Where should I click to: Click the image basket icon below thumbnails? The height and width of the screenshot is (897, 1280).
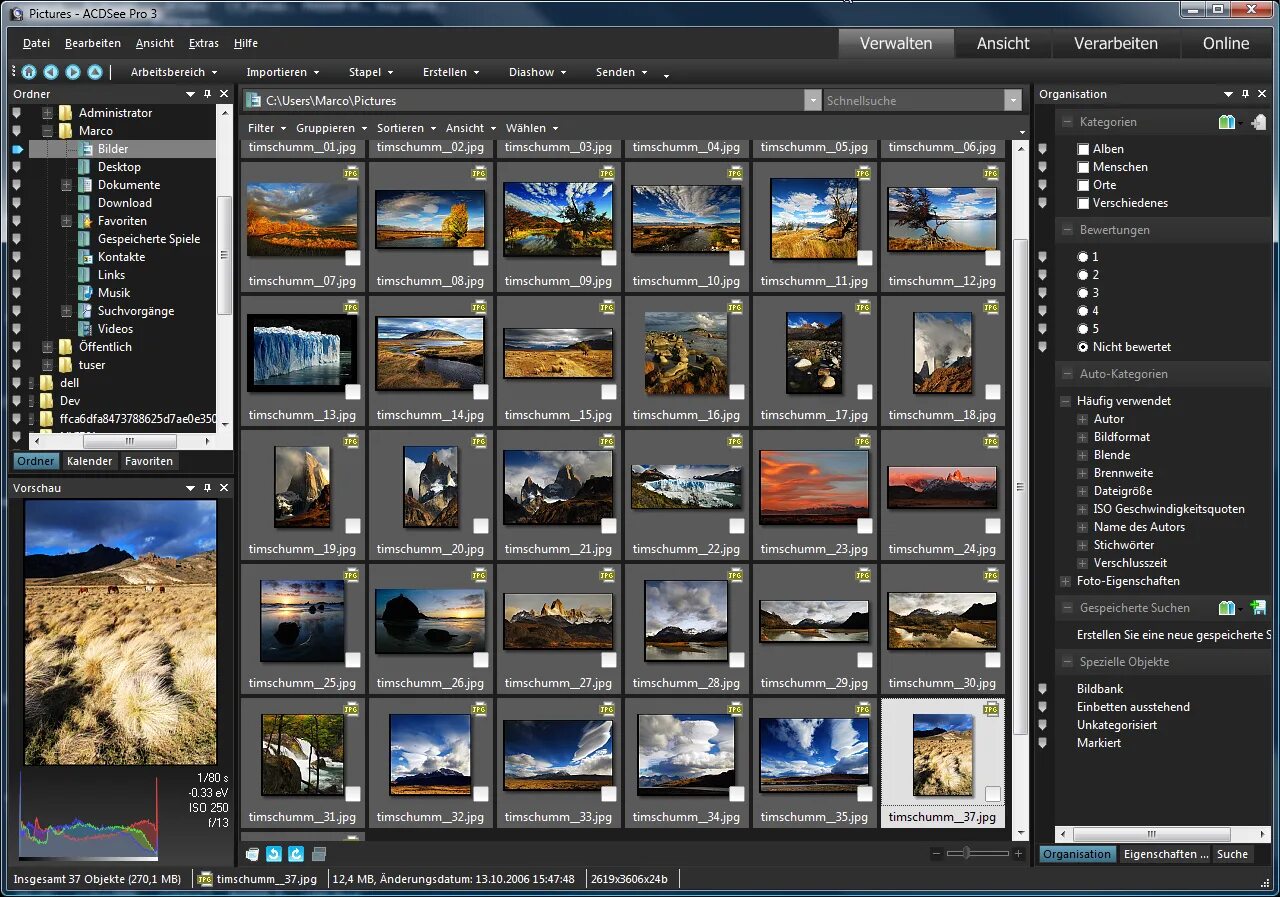252,854
